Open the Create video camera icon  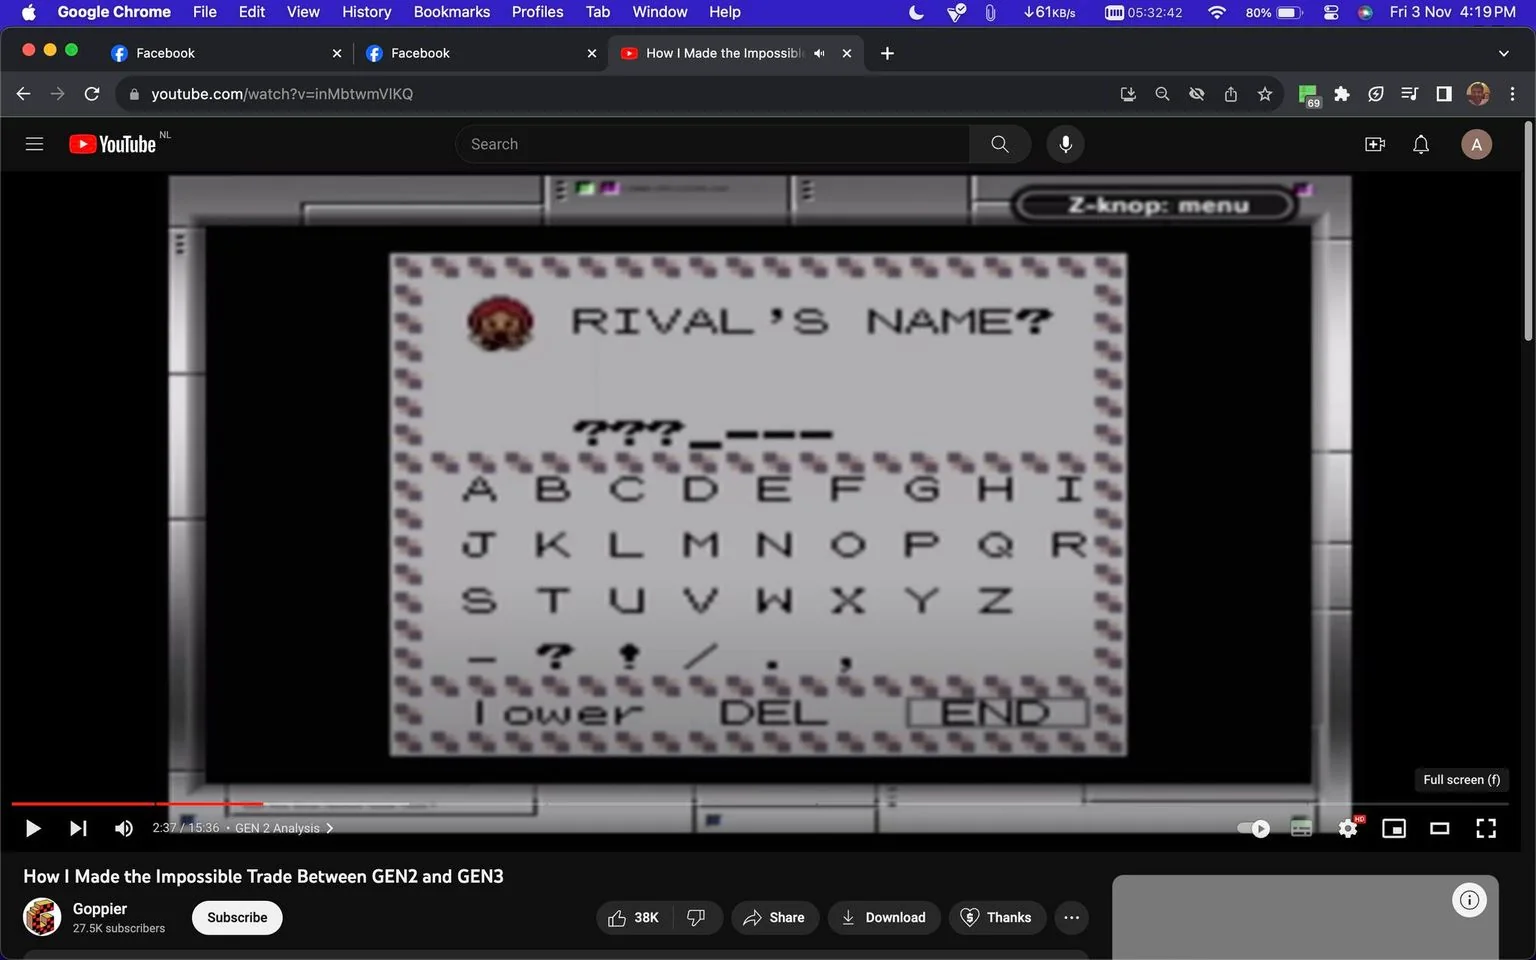click(x=1375, y=144)
